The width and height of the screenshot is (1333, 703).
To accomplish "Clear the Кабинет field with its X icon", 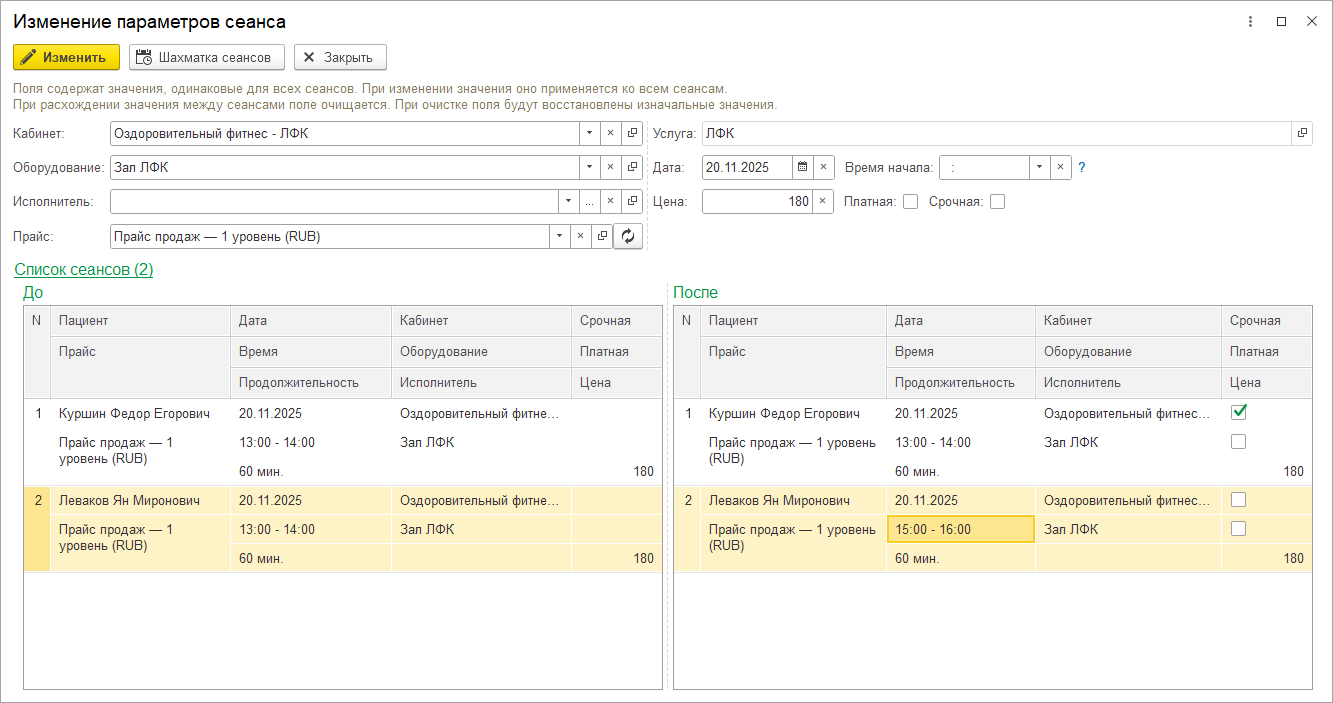I will (610, 133).
